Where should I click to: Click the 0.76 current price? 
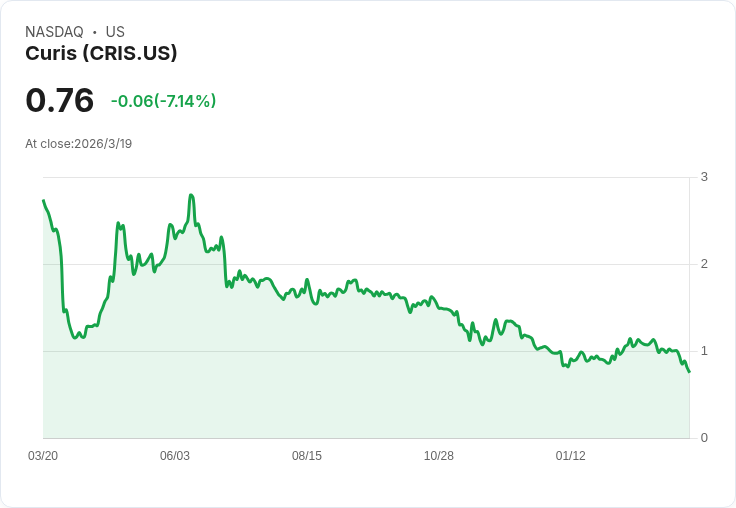pyautogui.click(x=59, y=100)
